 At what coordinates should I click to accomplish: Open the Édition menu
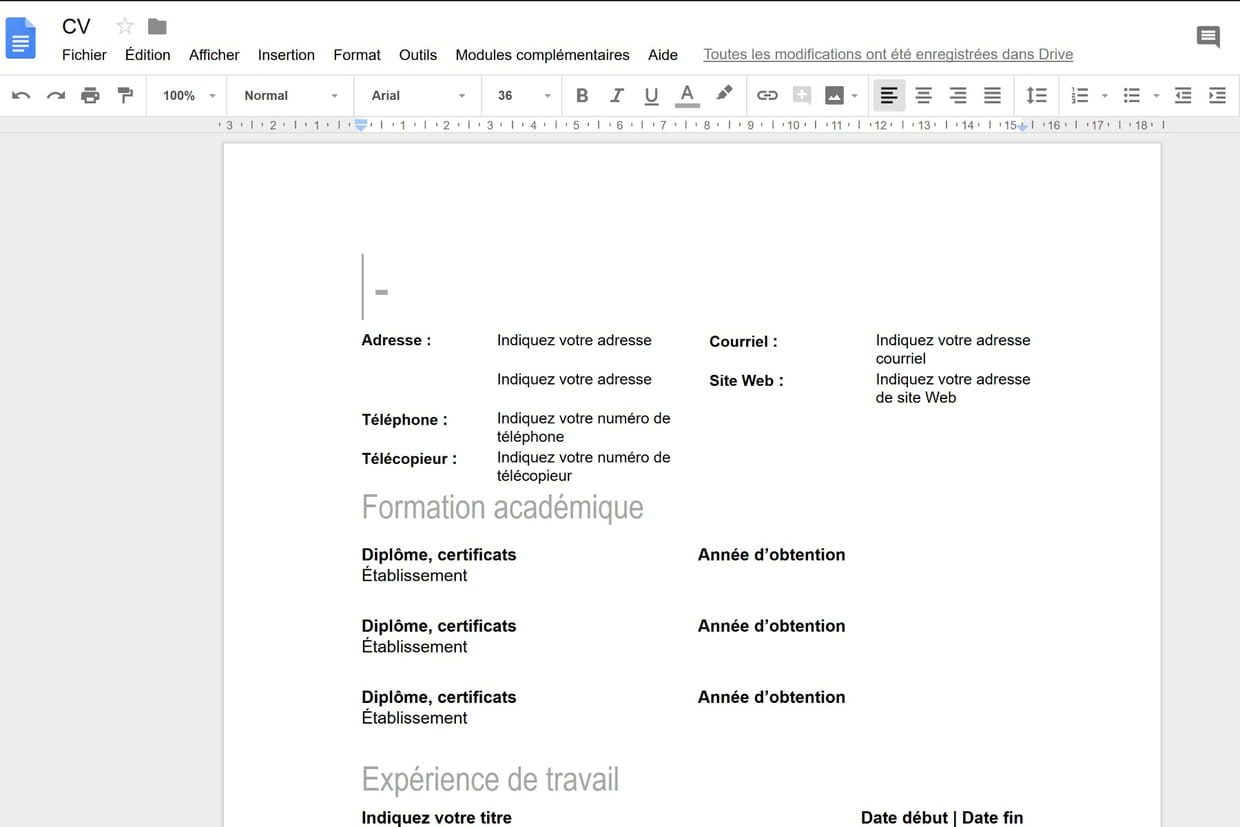click(x=148, y=55)
